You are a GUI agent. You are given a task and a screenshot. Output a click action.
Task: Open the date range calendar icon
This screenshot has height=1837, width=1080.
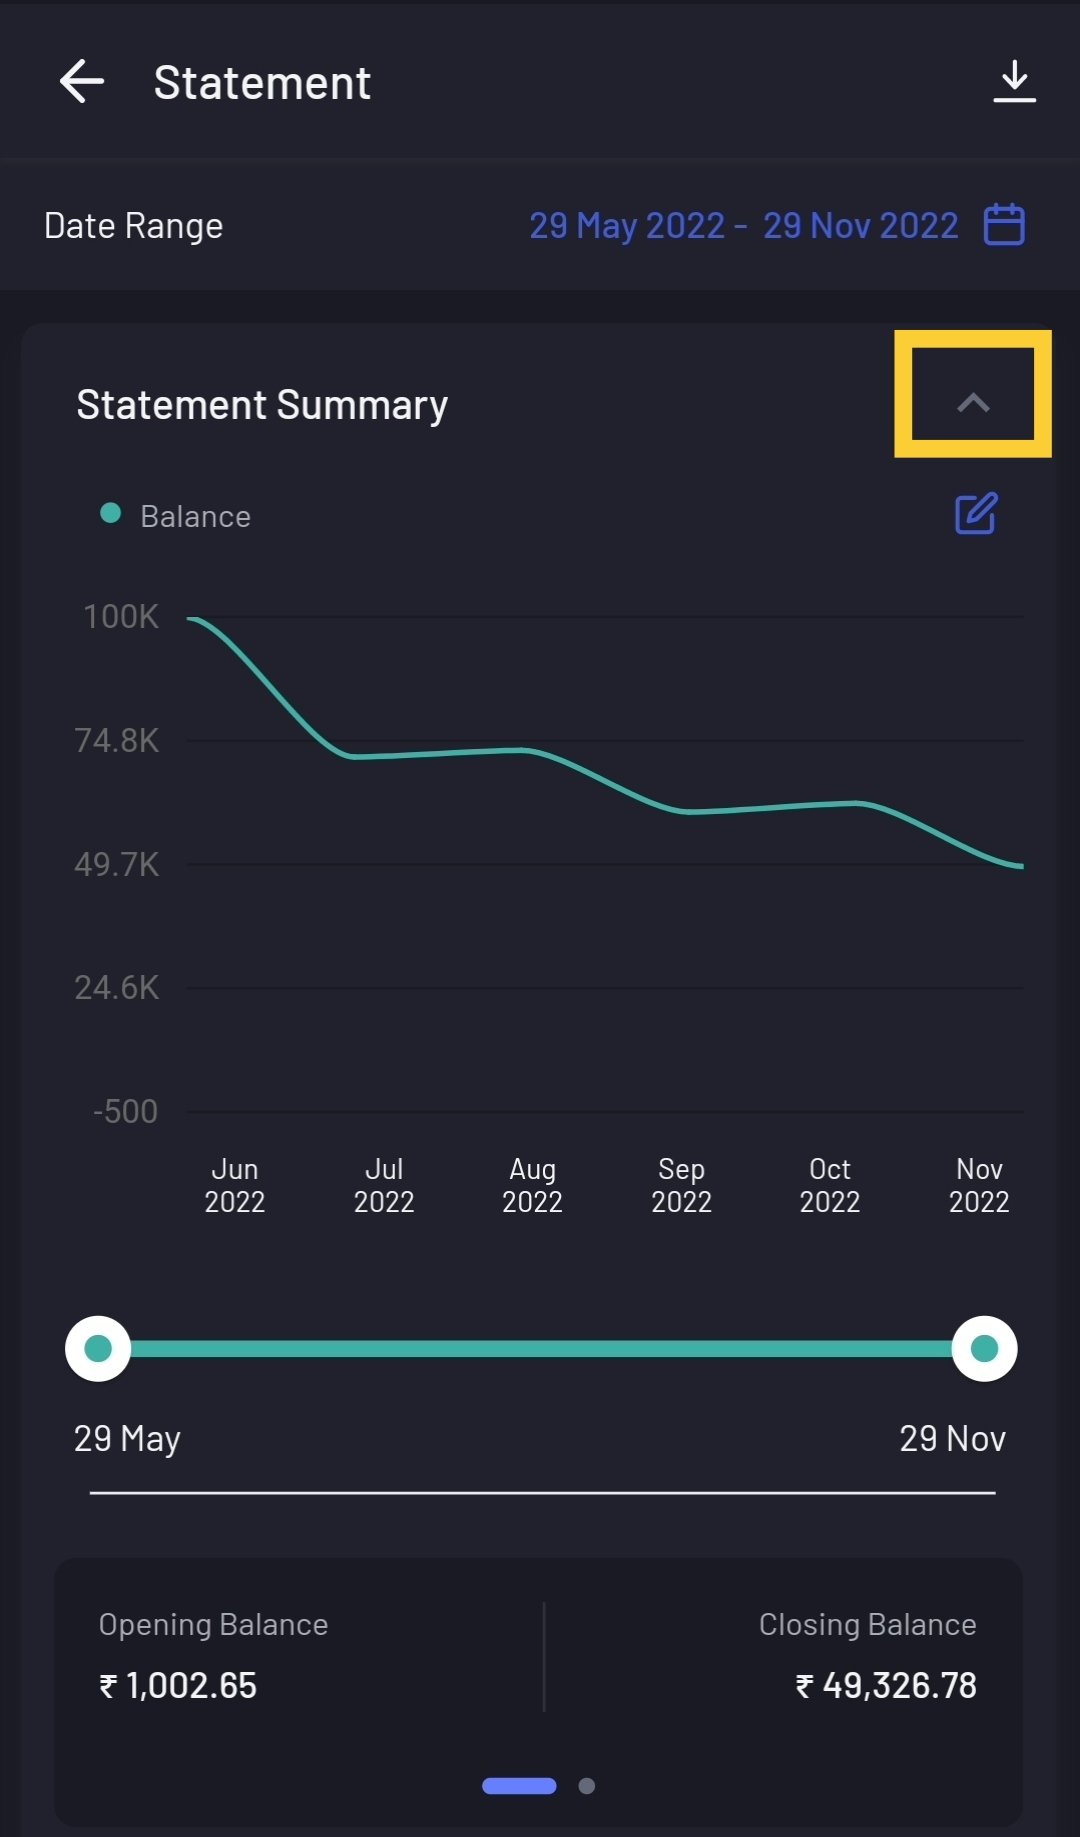point(1004,225)
